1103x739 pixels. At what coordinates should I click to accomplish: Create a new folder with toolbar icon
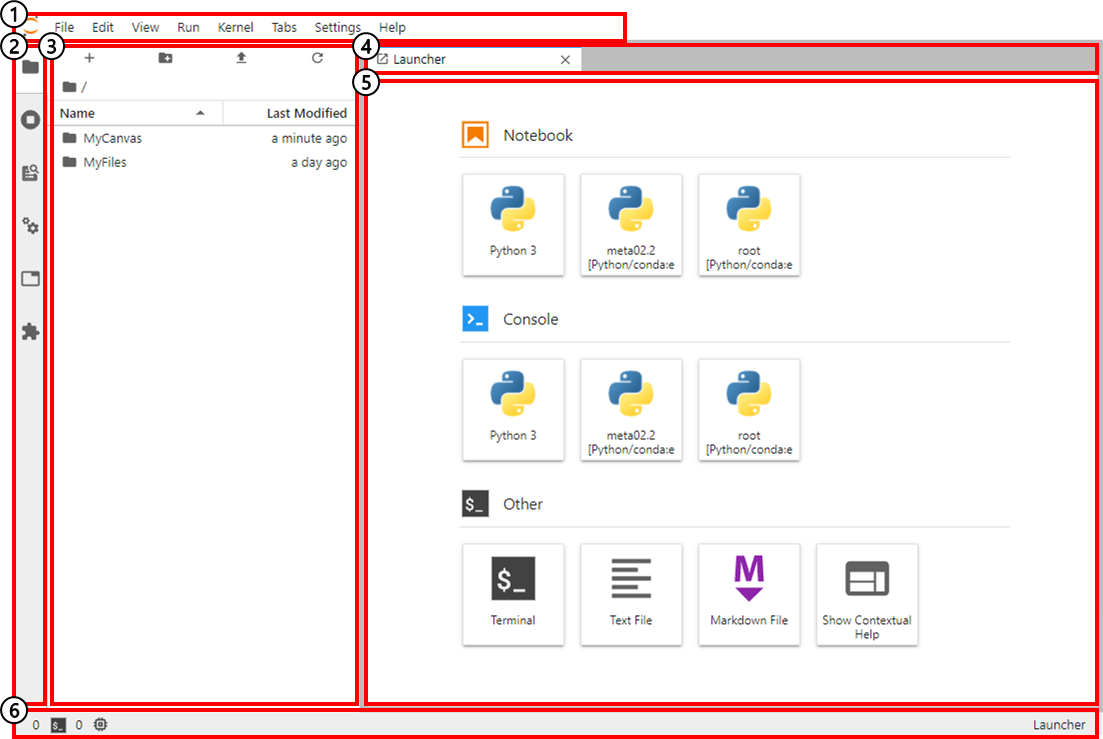coord(165,58)
